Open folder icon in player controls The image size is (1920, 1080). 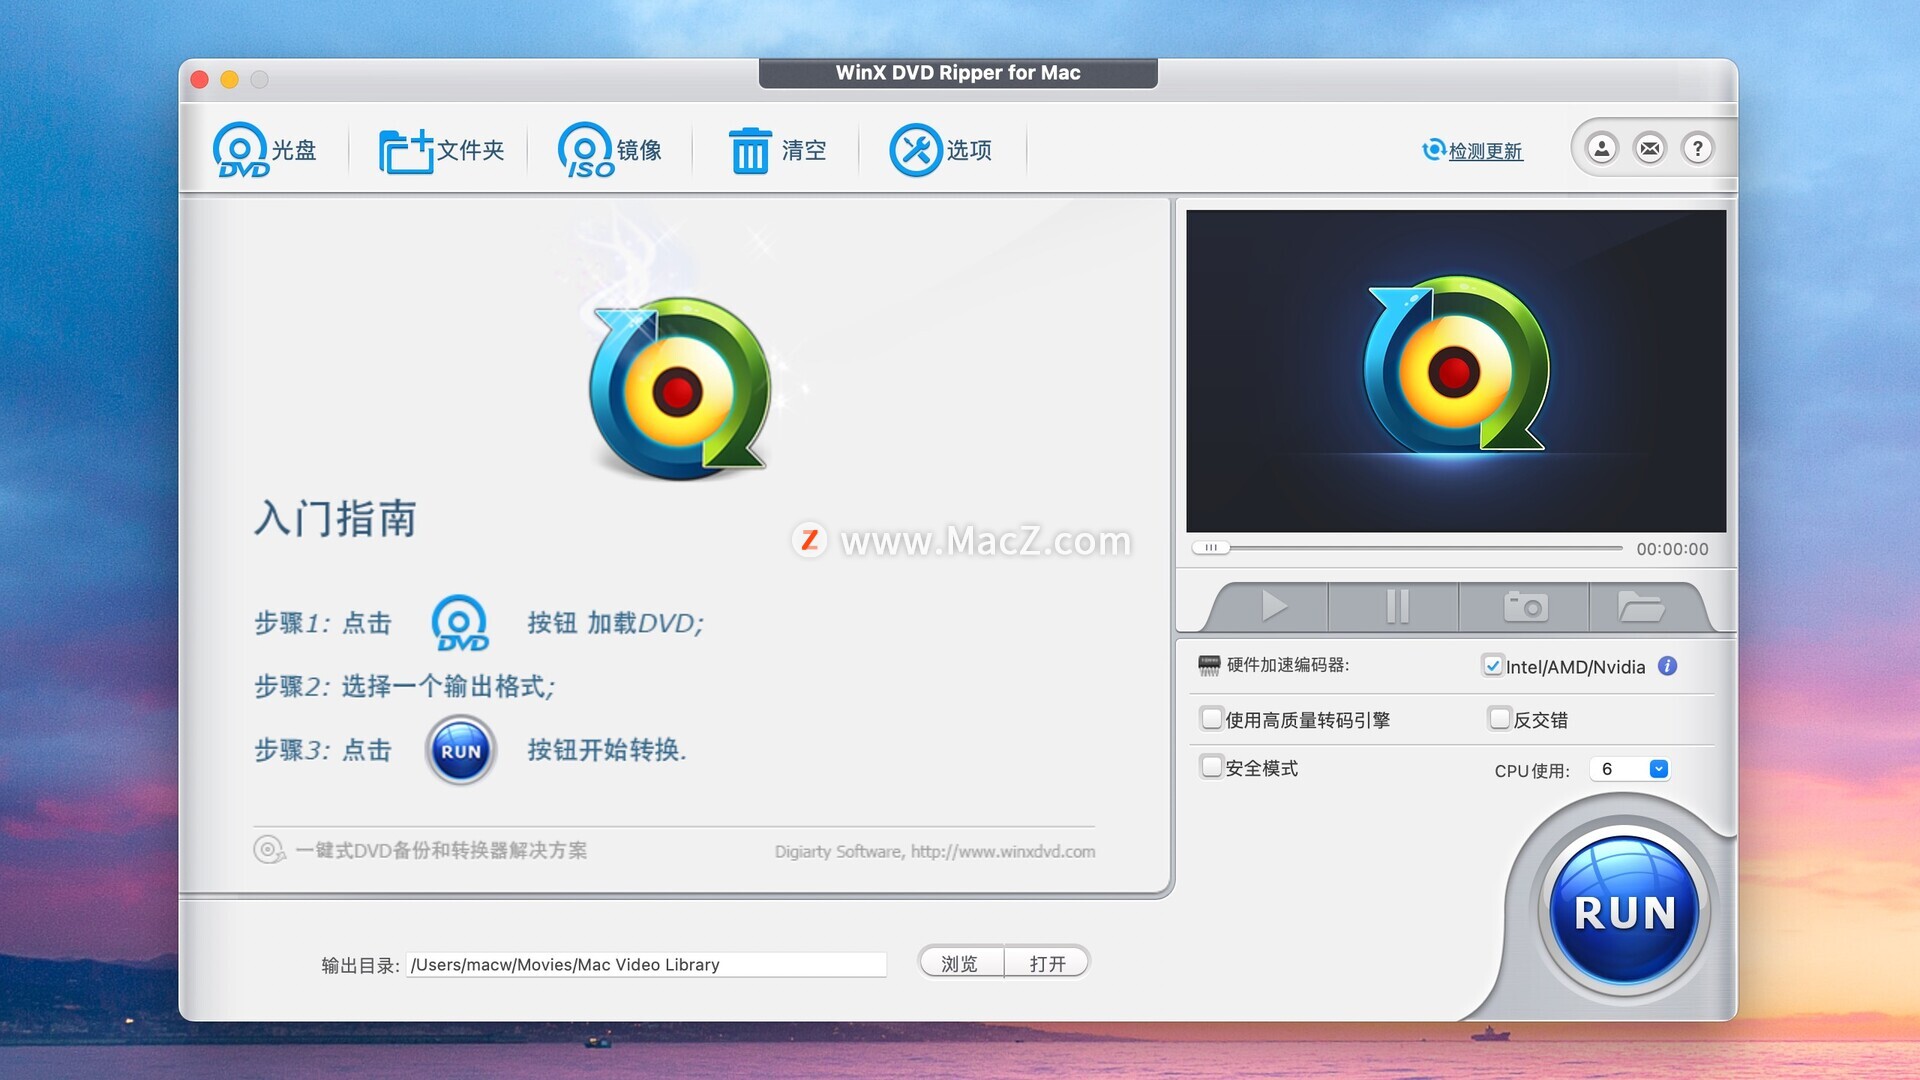click(1640, 606)
